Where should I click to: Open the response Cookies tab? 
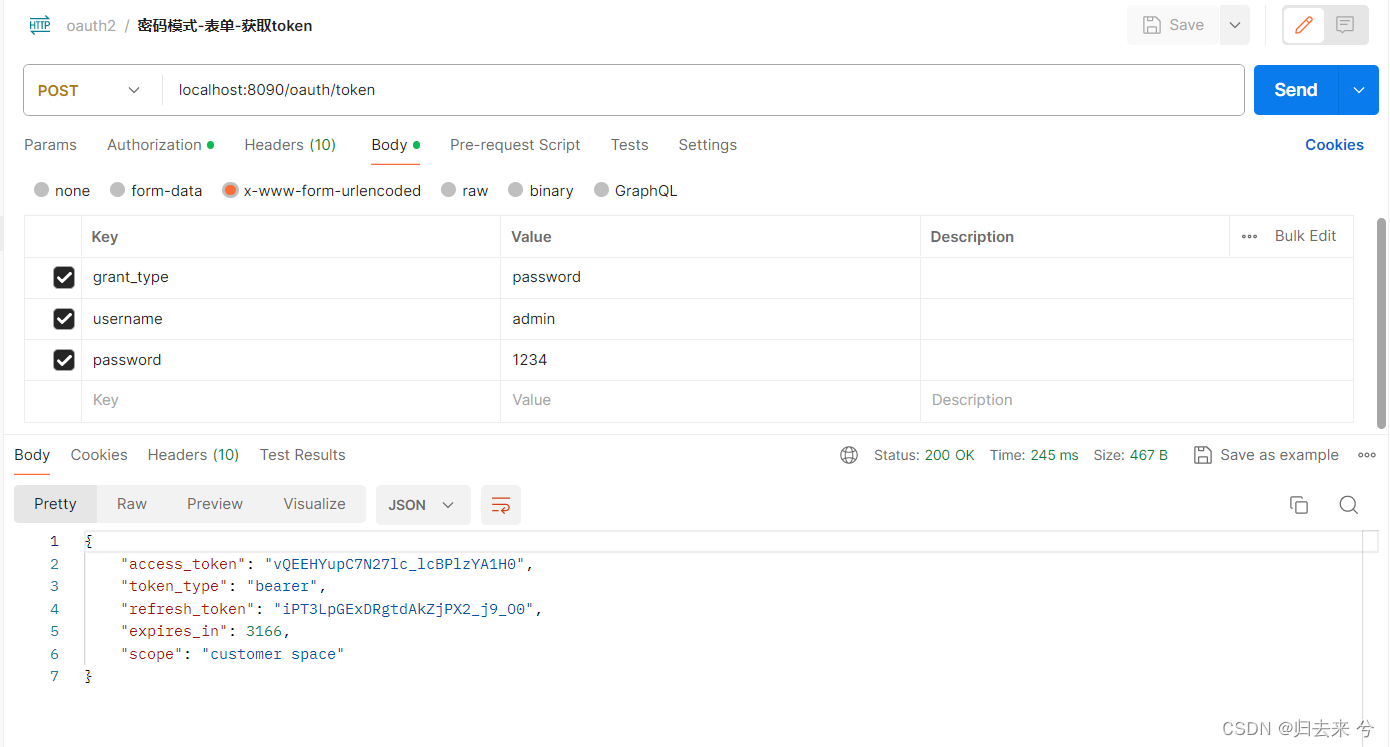99,455
